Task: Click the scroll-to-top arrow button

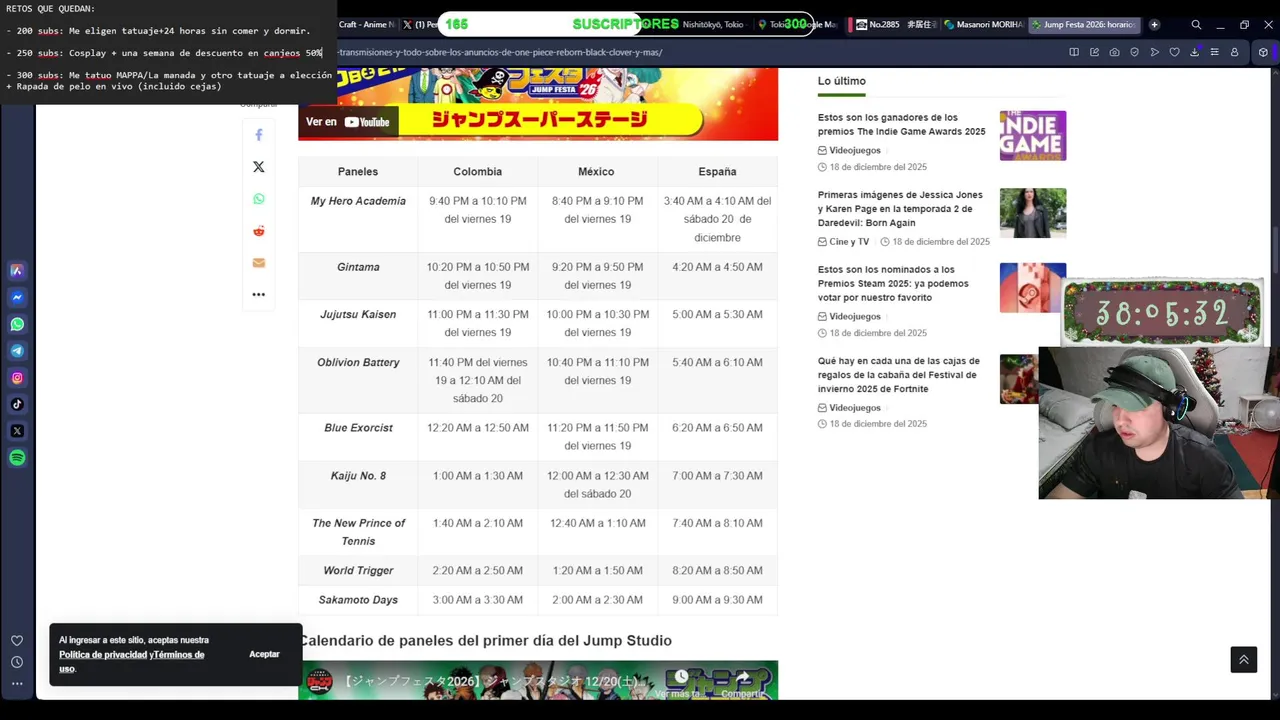Action: pos(1244,660)
